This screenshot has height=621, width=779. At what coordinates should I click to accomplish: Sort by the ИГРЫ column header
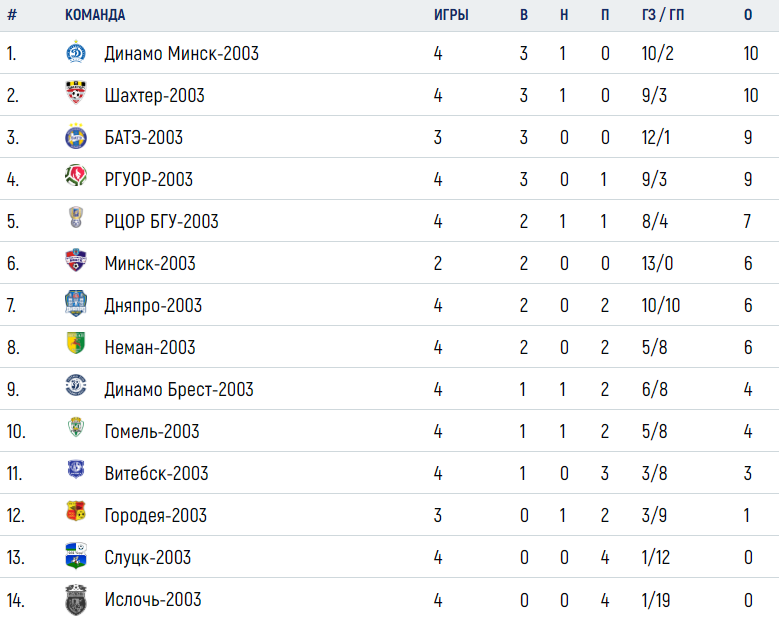pos(451,15)
